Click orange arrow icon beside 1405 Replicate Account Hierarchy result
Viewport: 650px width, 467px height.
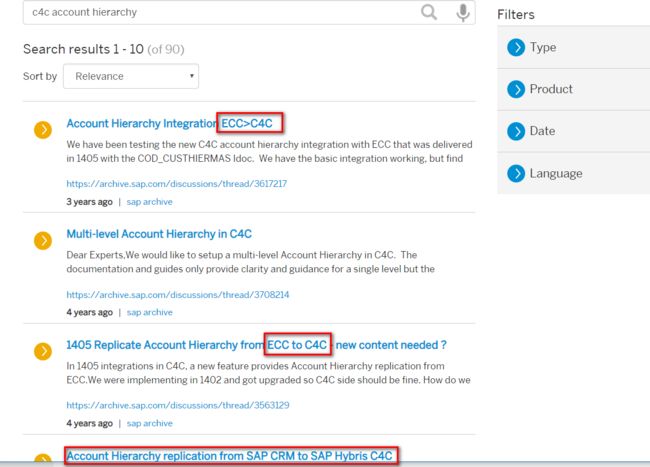click(43, 351)
